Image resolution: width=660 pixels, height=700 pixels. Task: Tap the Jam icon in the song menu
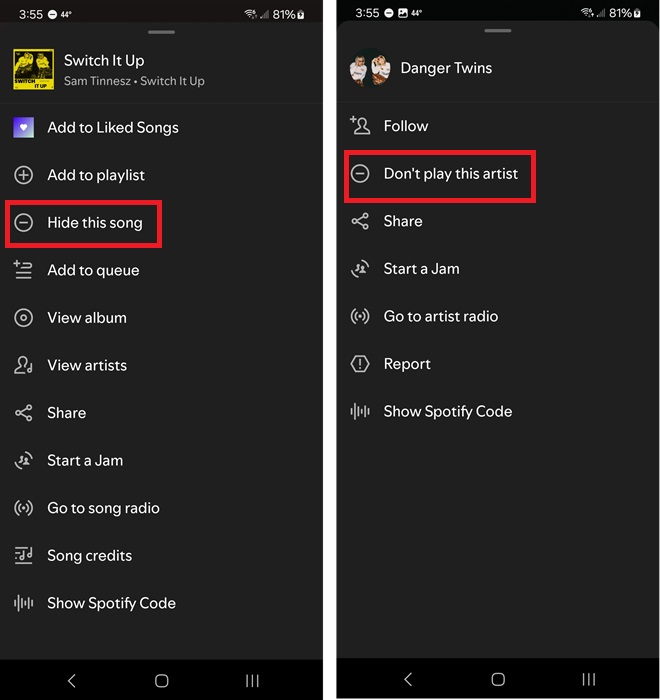coord(23,460)
